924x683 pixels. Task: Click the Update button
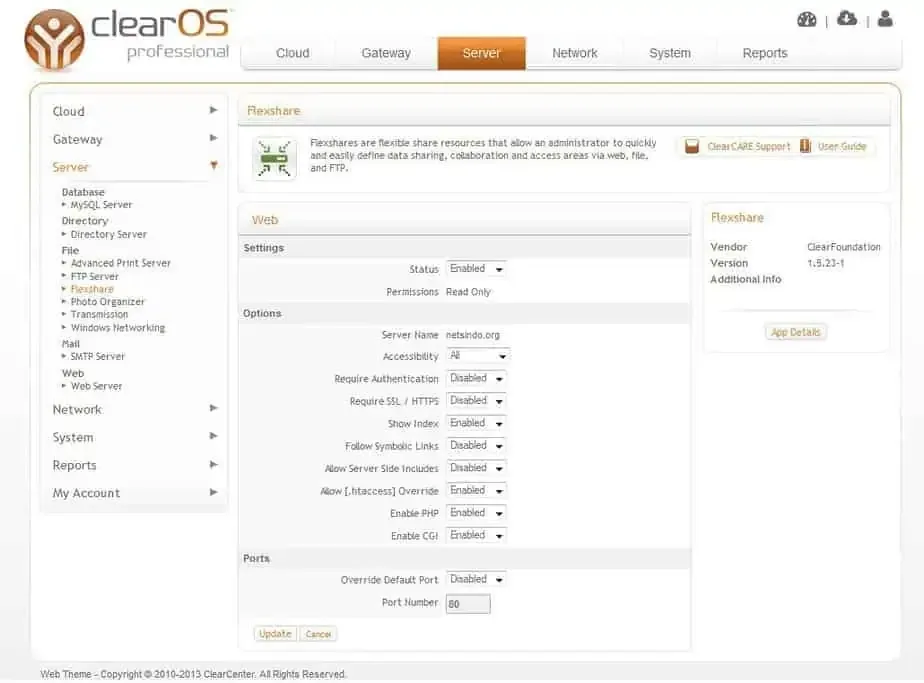pyautogui.click(x=275, y=634)
